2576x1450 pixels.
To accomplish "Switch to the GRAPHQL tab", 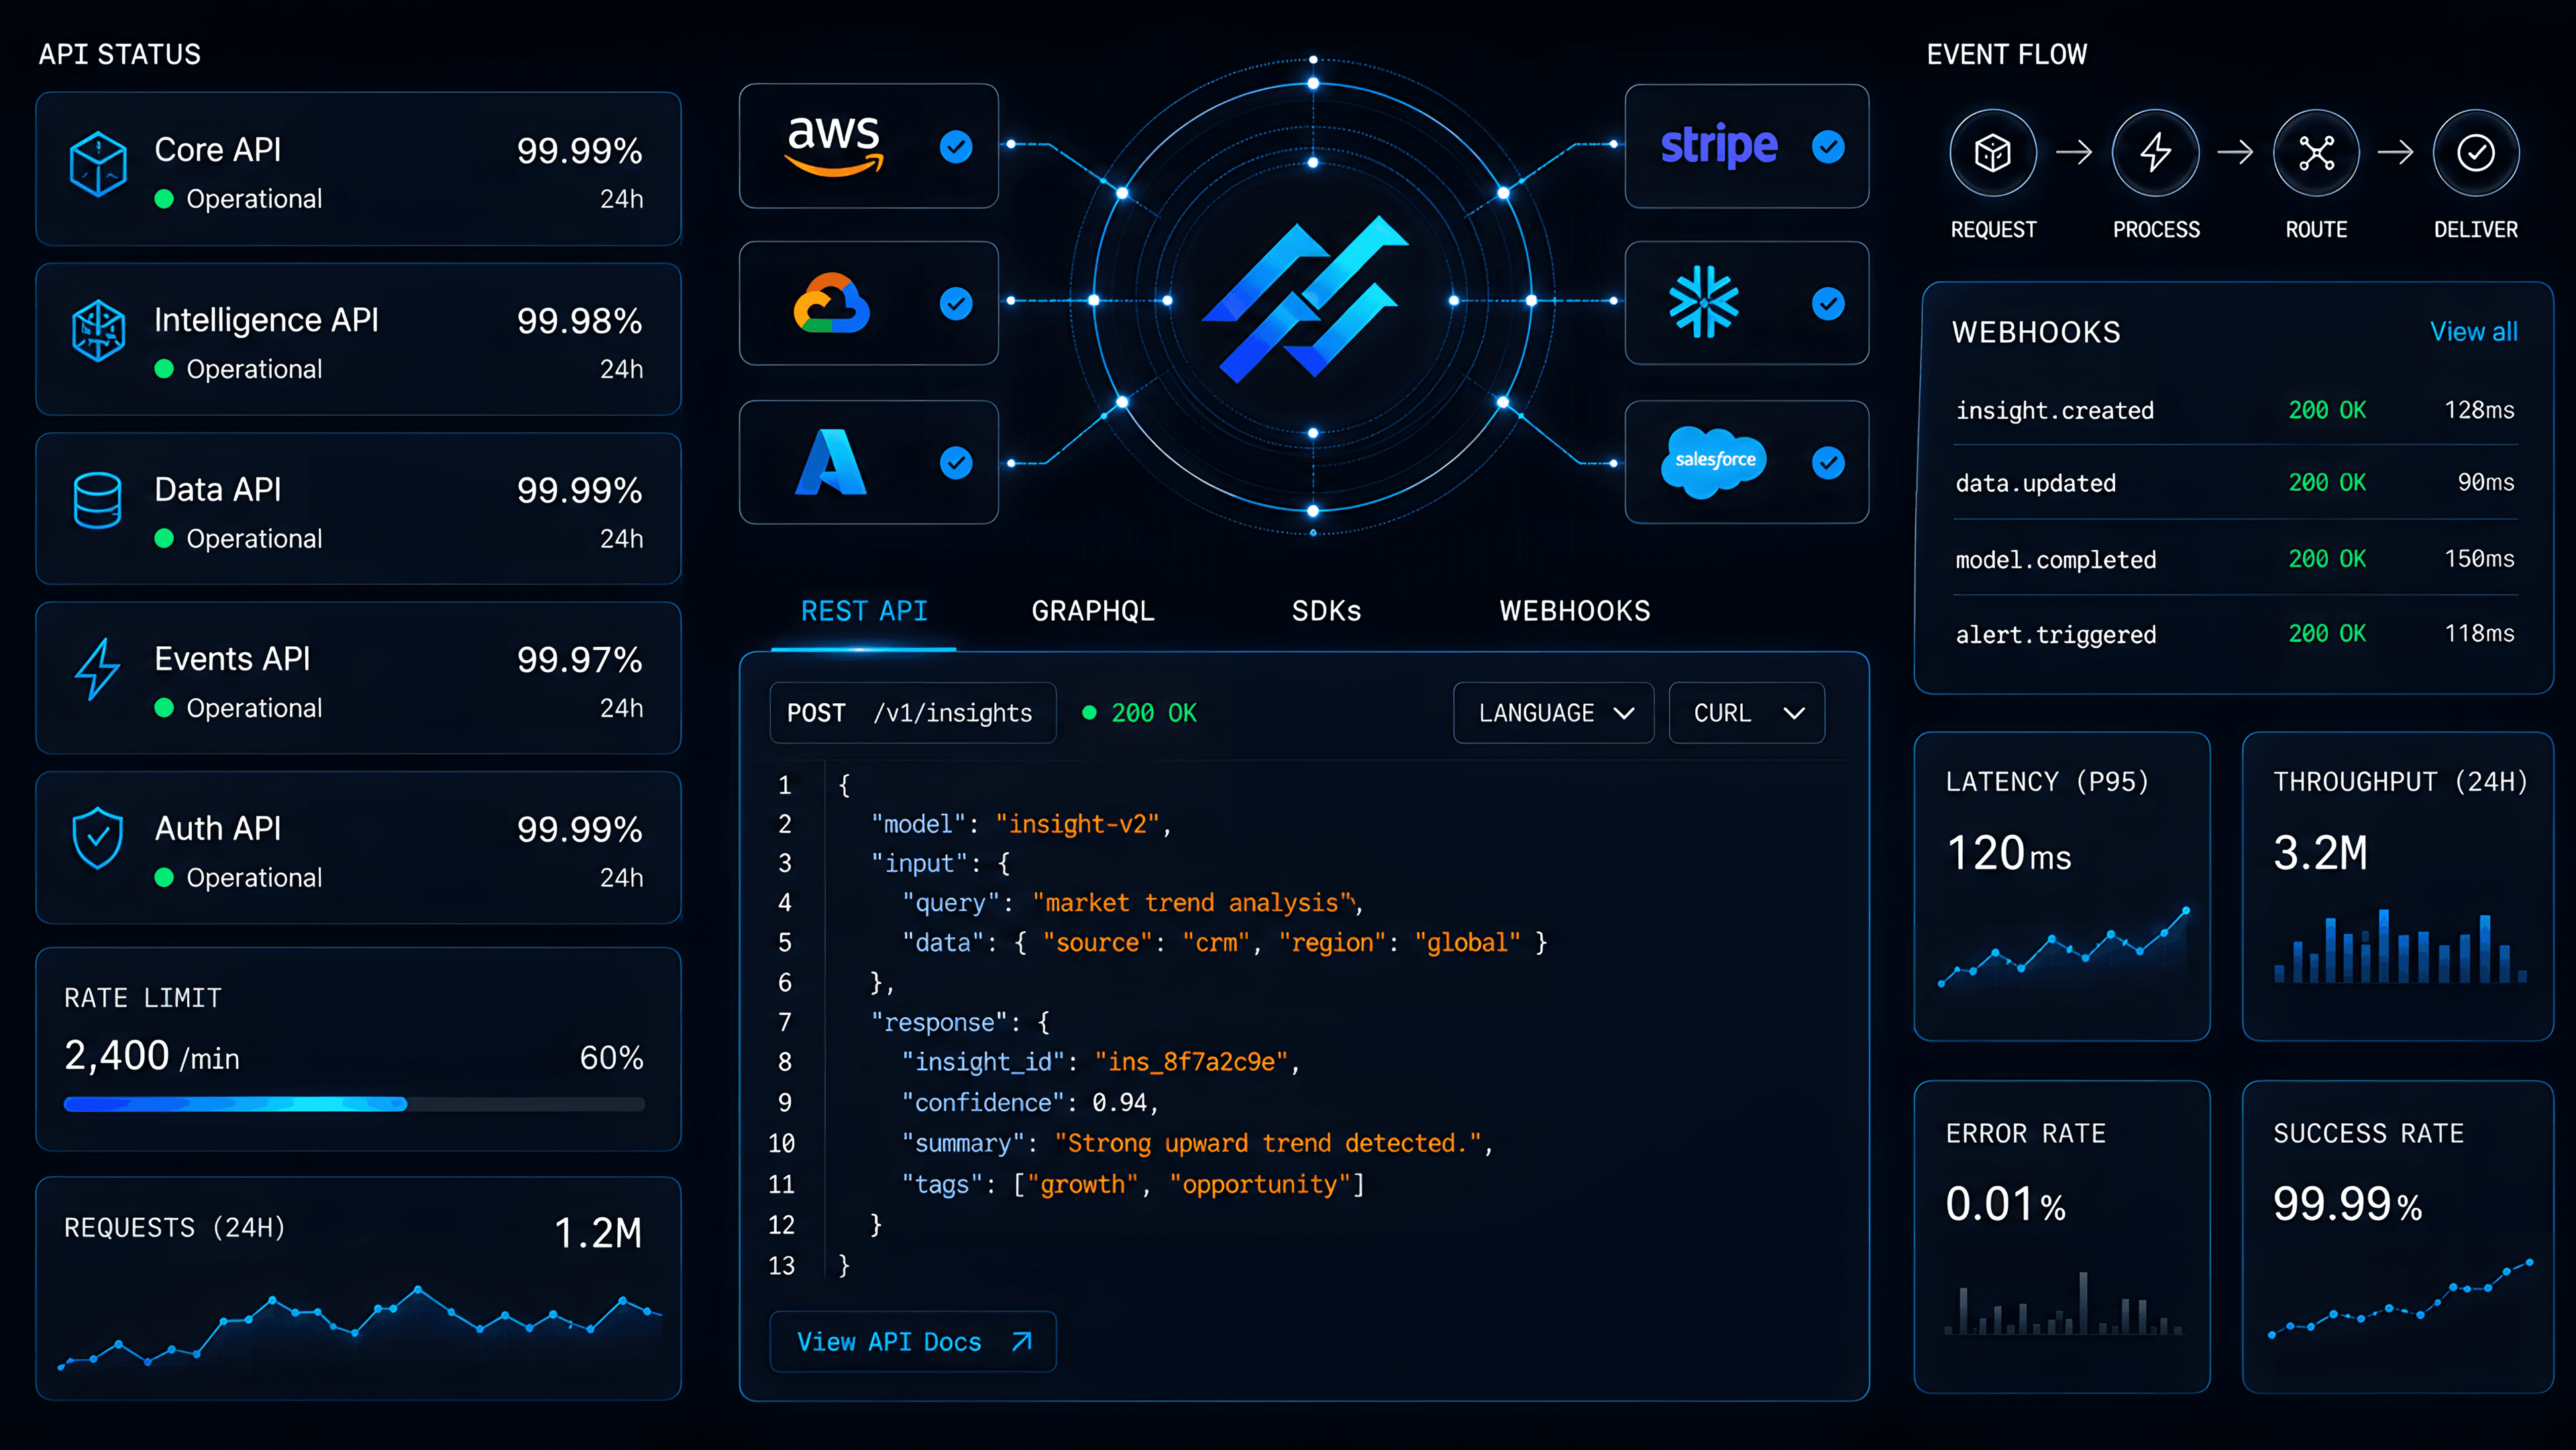I will point(1093,611).
